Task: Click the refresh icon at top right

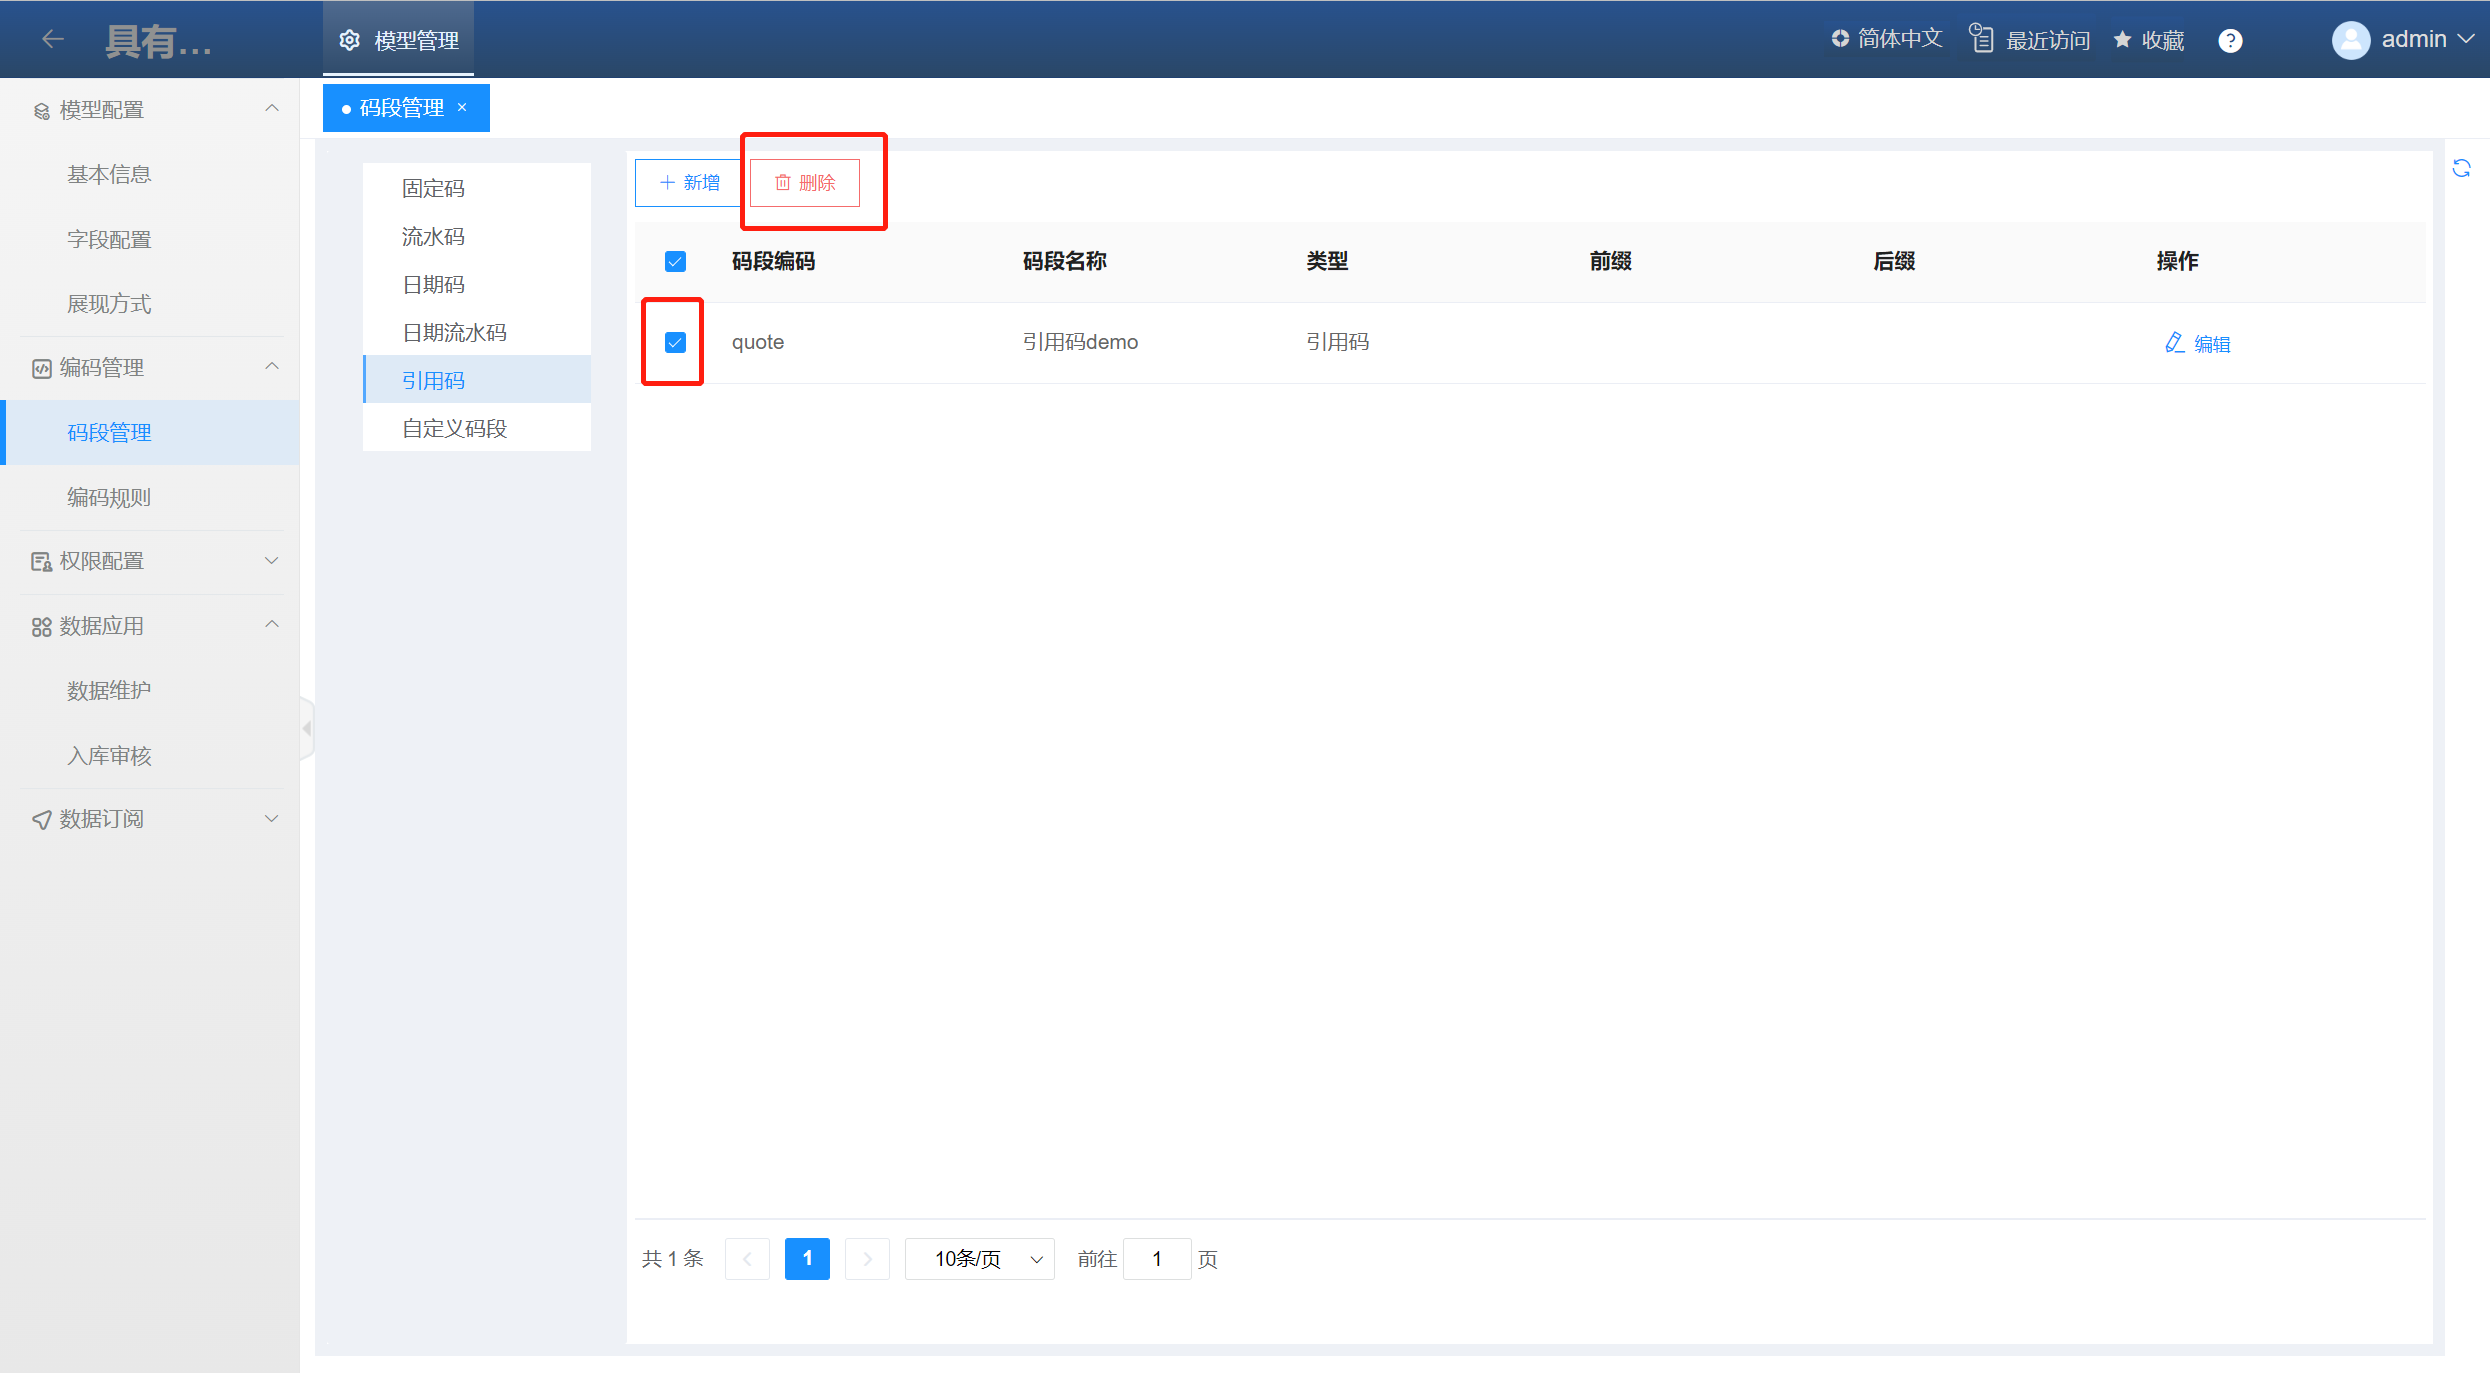Action: click(x=2461, y=168)
